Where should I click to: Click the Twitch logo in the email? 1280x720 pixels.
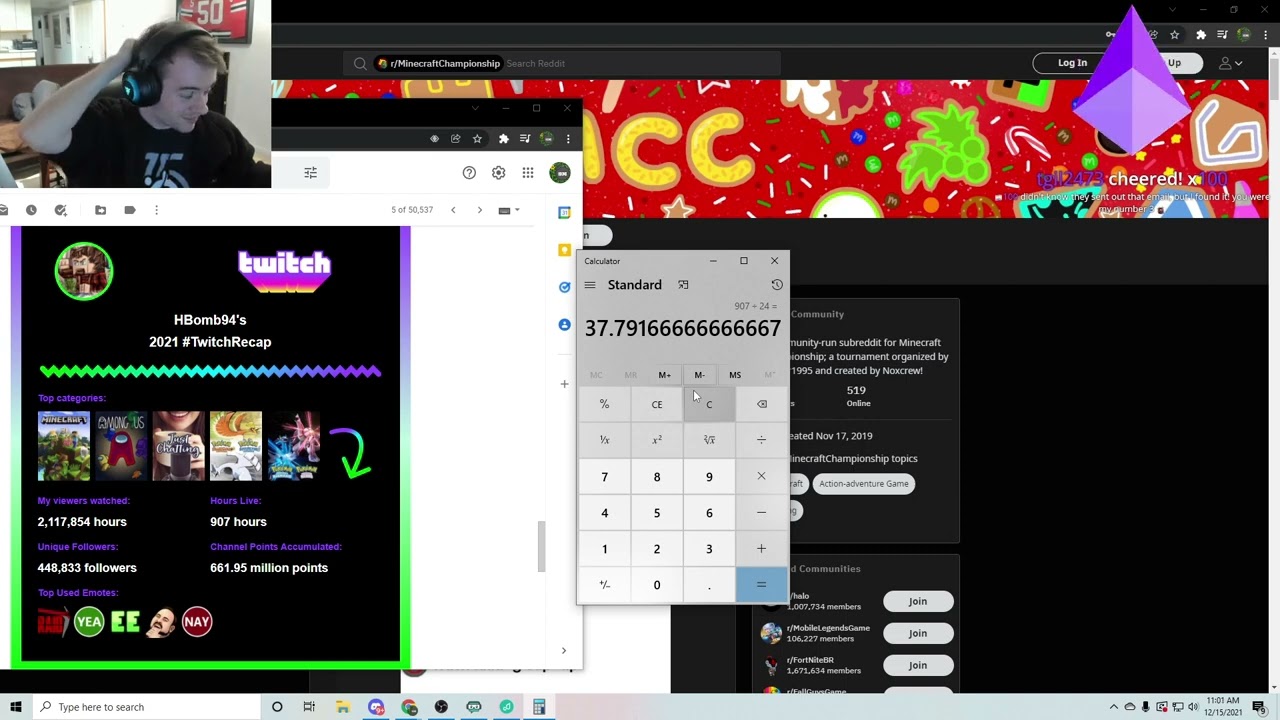coord(284,271)
